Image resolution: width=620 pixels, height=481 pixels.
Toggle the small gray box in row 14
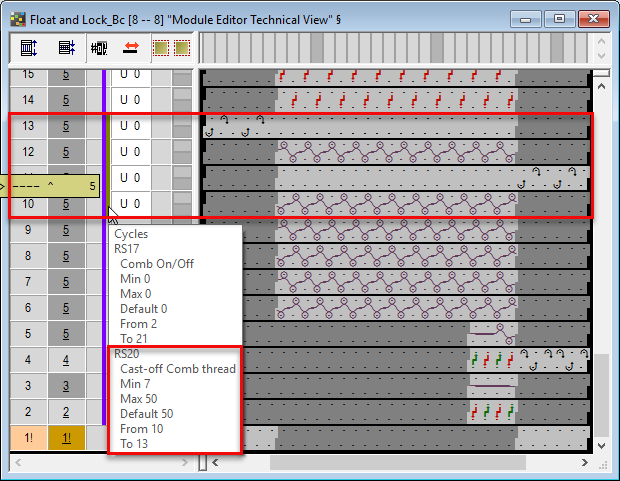(x=182, y=100)
